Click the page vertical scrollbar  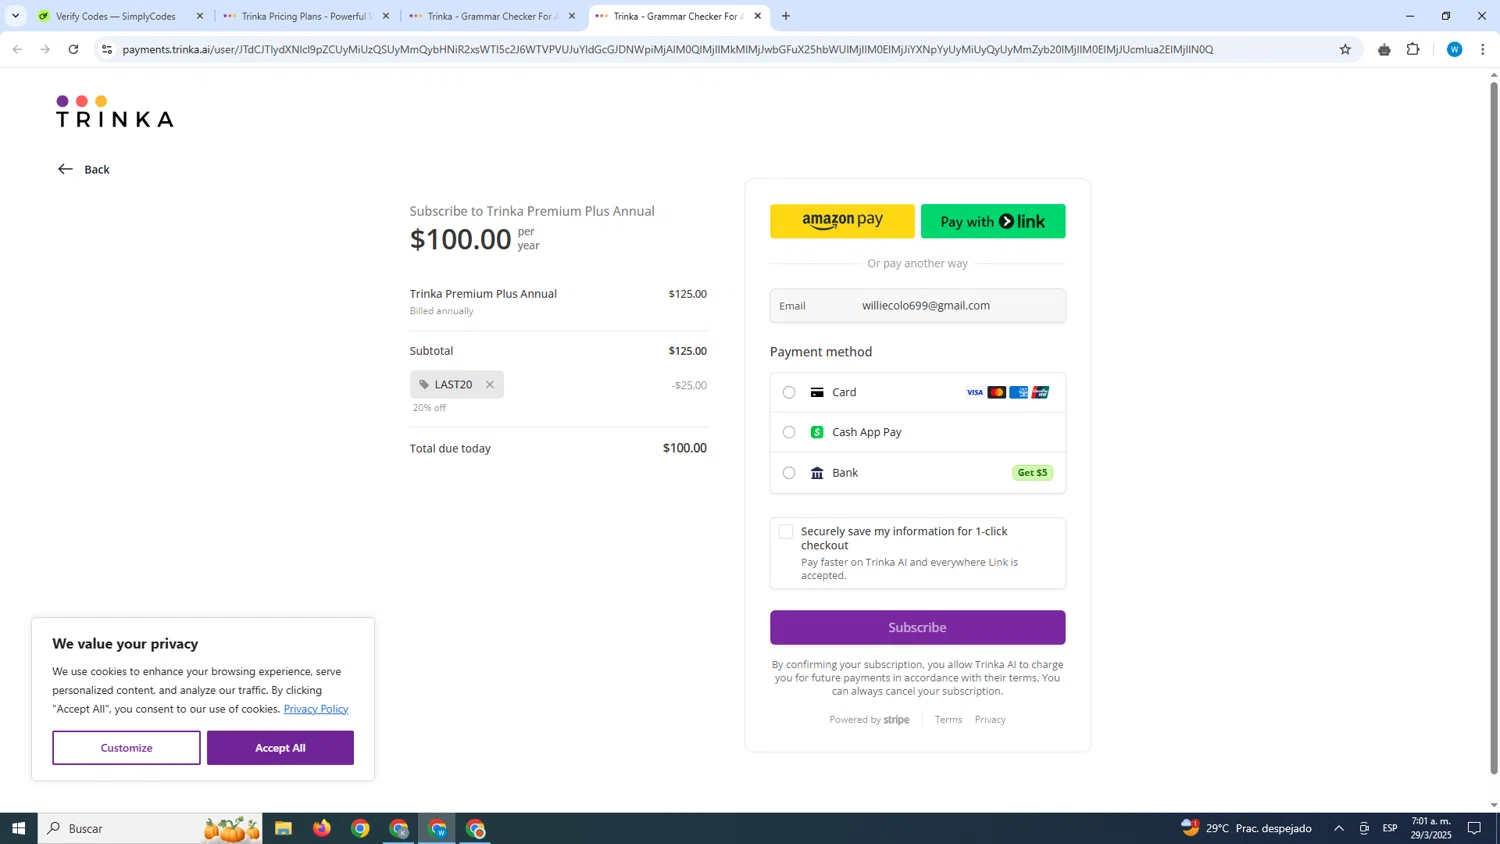[x=1494, y=428]
